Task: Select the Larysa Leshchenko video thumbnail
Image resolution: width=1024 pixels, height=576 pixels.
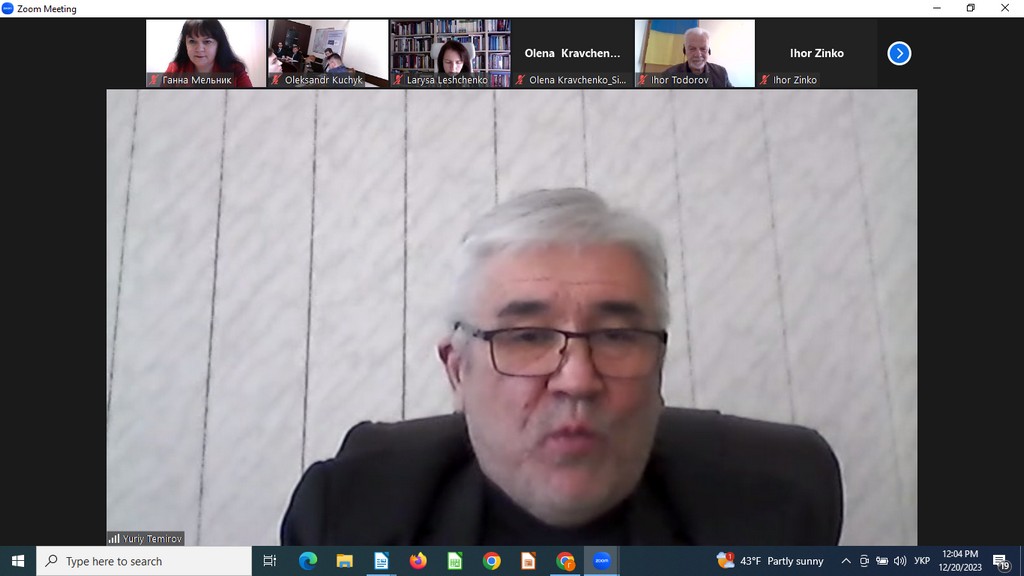Action: tap(450, 53)
